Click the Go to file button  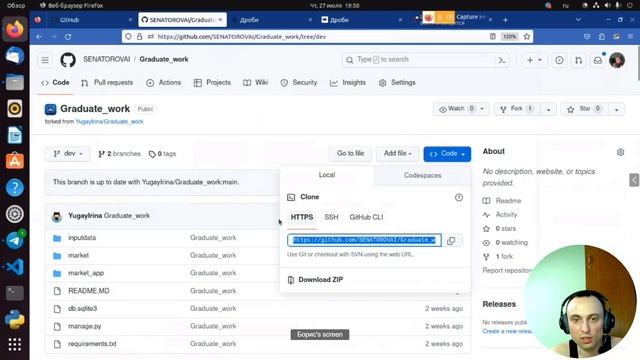point(350,153)
